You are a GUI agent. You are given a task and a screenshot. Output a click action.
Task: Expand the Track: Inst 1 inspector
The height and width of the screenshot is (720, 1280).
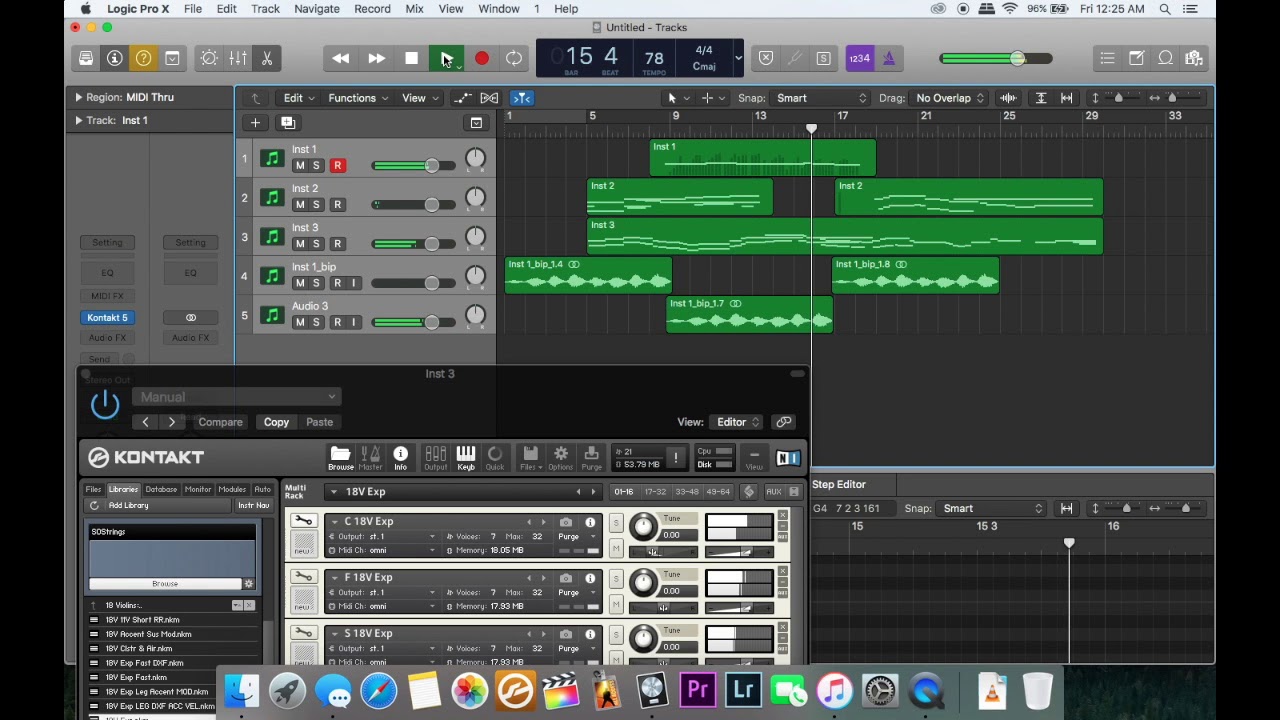click(x=78, y=120)
